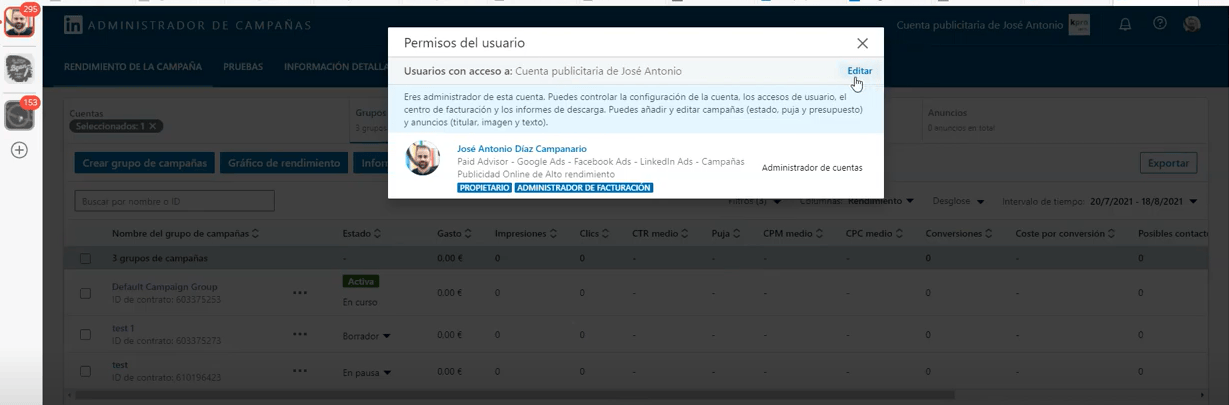The width and height of the screenshot is (1229, 405).
Task: Click the Exportar button
Action: (1168, 163)
